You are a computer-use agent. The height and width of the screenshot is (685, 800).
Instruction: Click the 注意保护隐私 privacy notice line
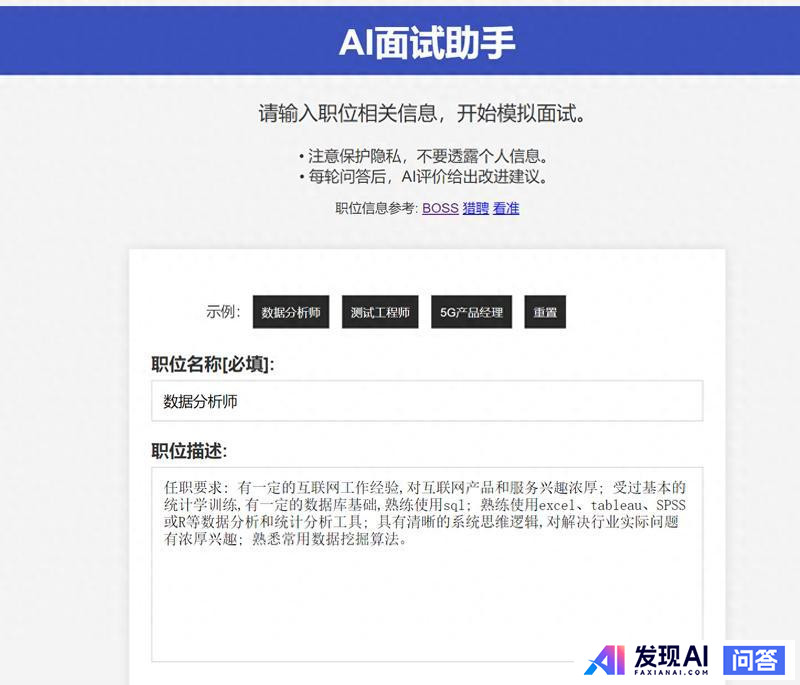click(422, 156)
